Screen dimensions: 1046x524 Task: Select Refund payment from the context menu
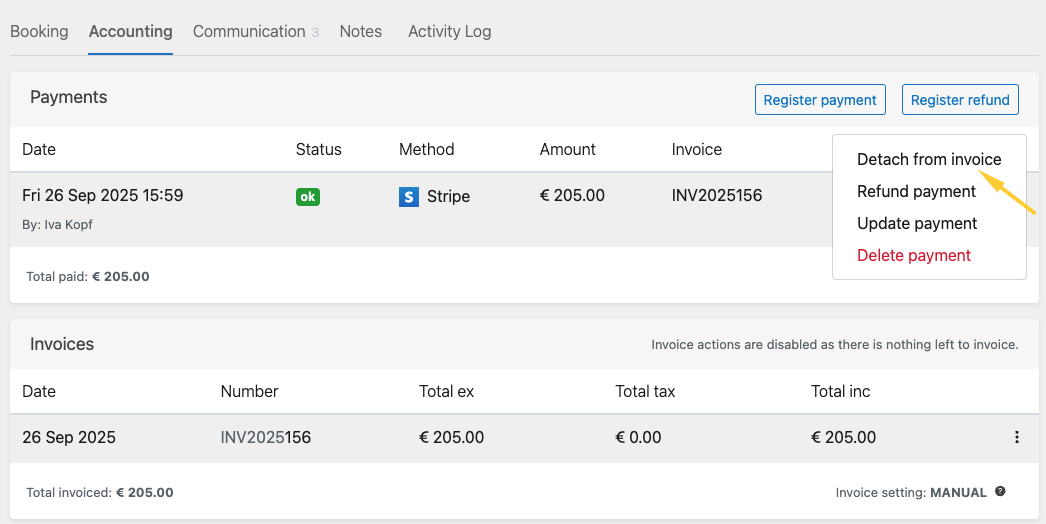pyautogui.click(x=916, y=191)
